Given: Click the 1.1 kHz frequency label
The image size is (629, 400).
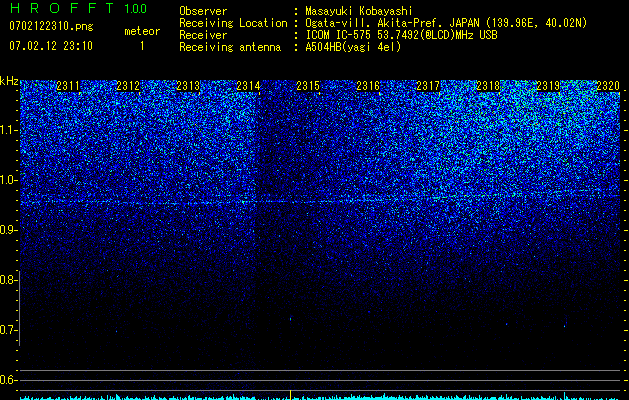Looking at the screenshot, I should pos(8,130).
